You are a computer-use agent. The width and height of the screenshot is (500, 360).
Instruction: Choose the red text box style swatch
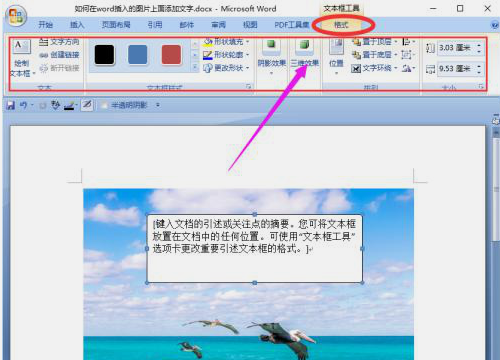171,55
